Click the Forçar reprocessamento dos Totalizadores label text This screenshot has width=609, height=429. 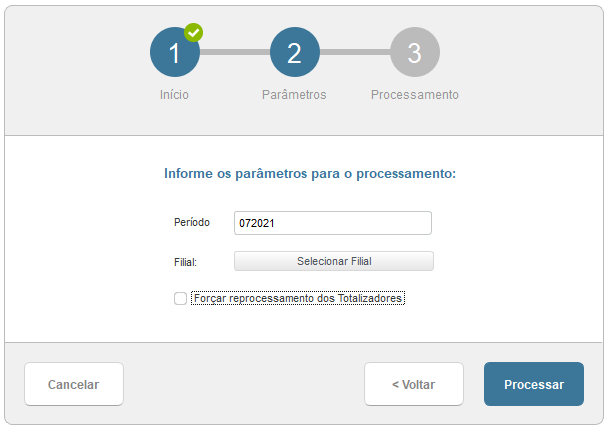tap(298, 298)
